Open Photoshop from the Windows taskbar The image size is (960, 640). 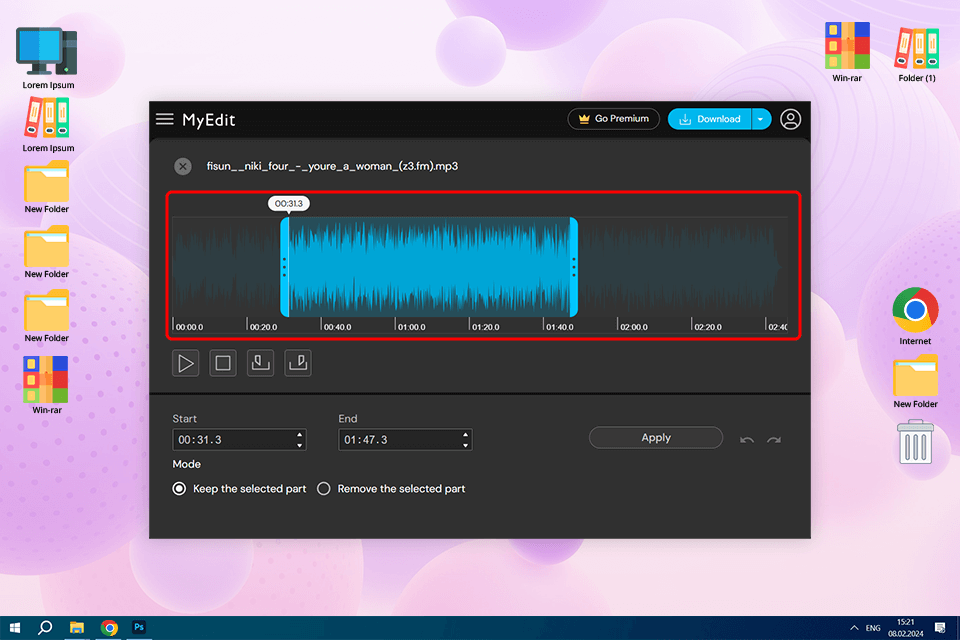click(140, 628)
